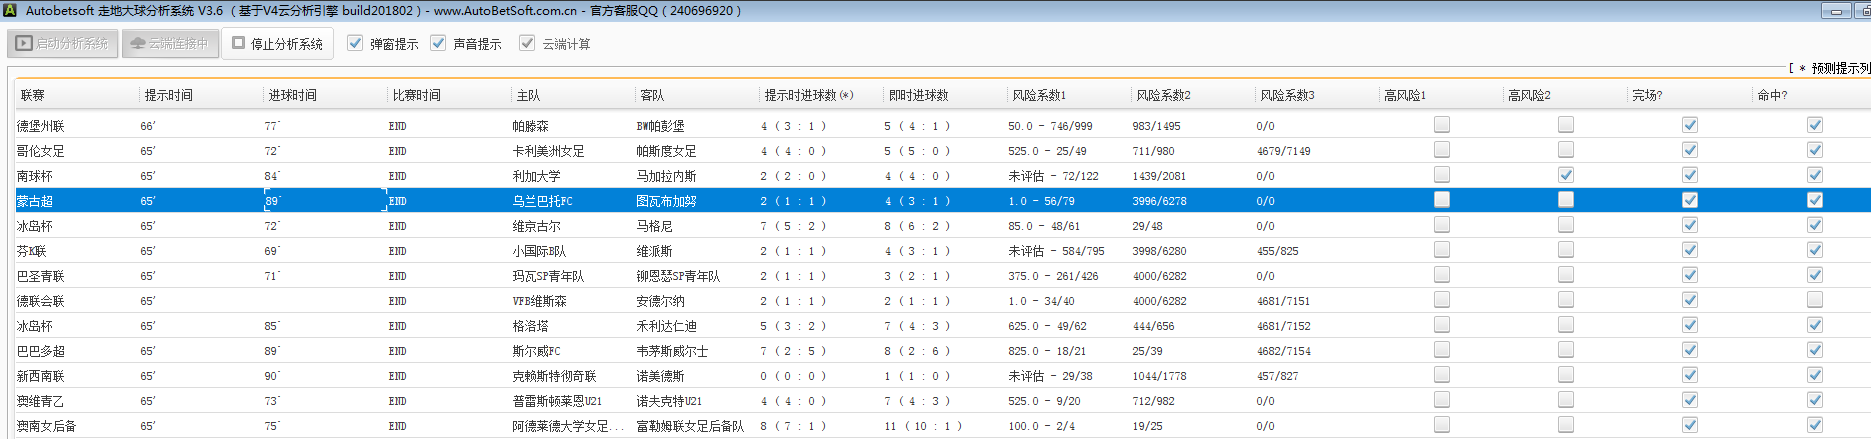
Task: Sort by the 联赛 column header
Action: tap(33, 95)
